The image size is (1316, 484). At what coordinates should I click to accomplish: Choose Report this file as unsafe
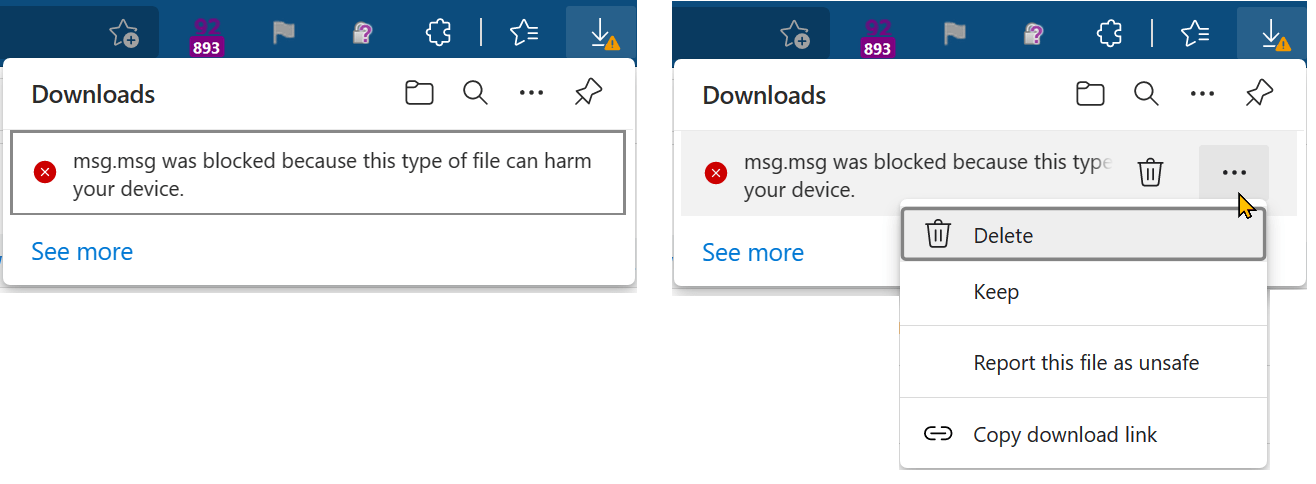1084,363
